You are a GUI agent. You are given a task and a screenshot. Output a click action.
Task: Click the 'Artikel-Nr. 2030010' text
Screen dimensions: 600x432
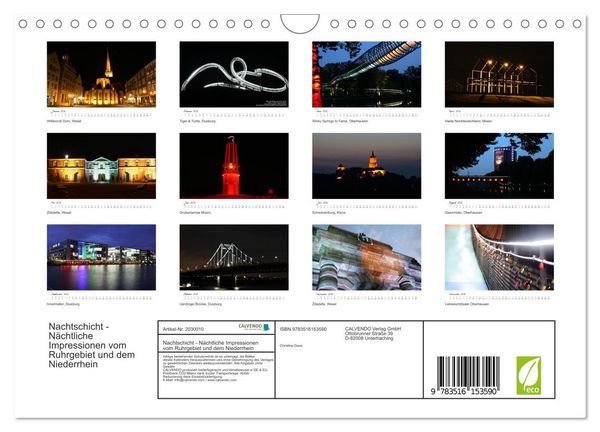[x=183, y=329]
